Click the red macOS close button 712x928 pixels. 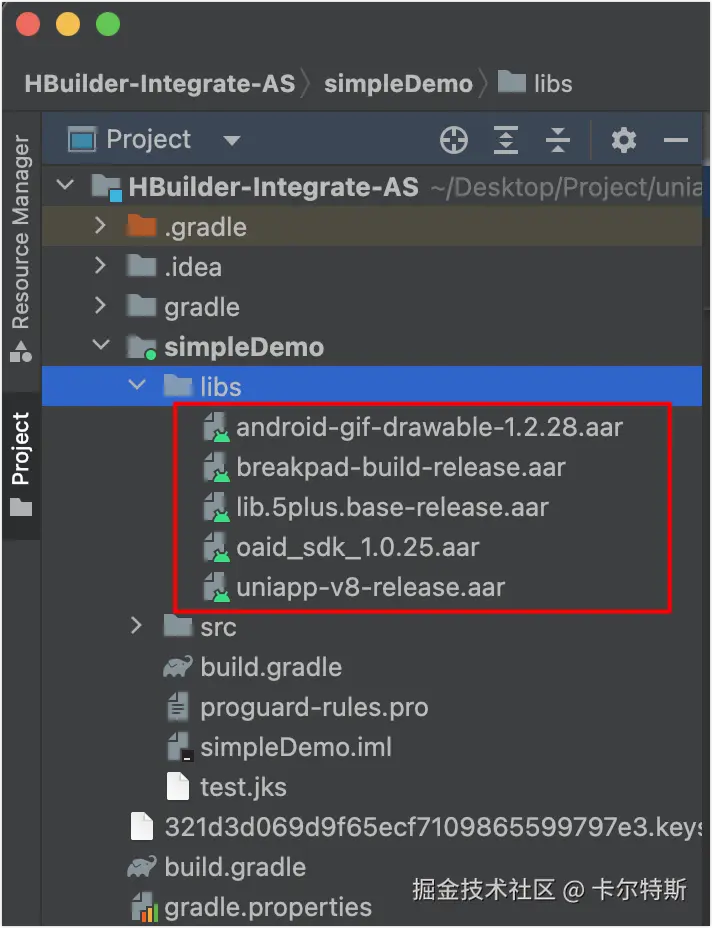click(29, 24)
